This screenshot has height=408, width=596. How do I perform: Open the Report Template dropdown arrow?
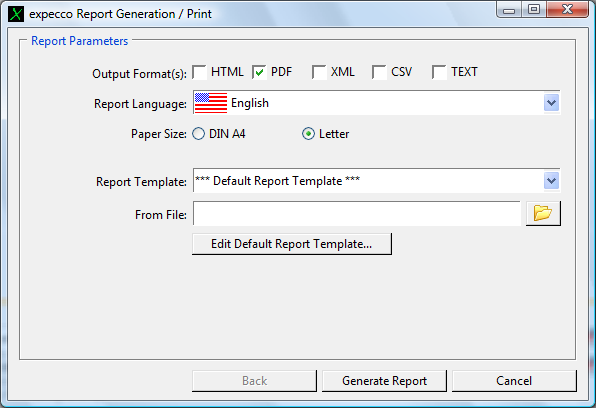pos(551,181)
